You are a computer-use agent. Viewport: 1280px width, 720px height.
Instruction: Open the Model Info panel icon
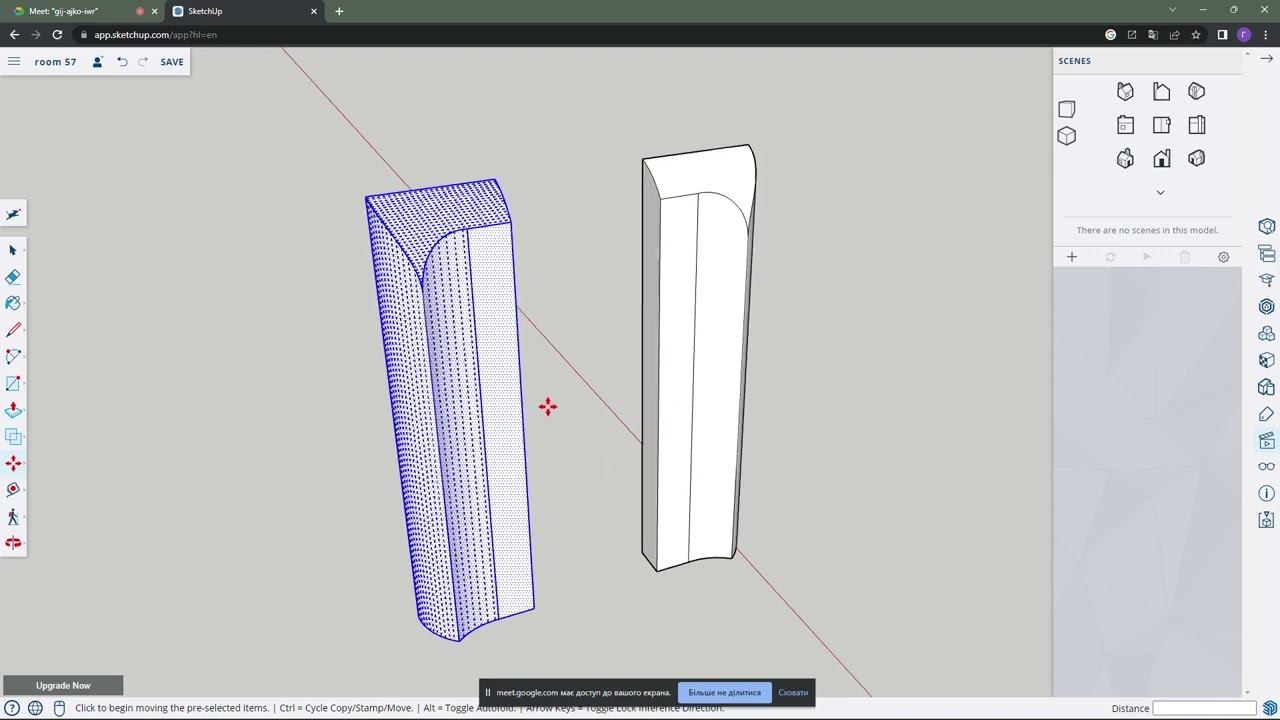(1266, 493)
